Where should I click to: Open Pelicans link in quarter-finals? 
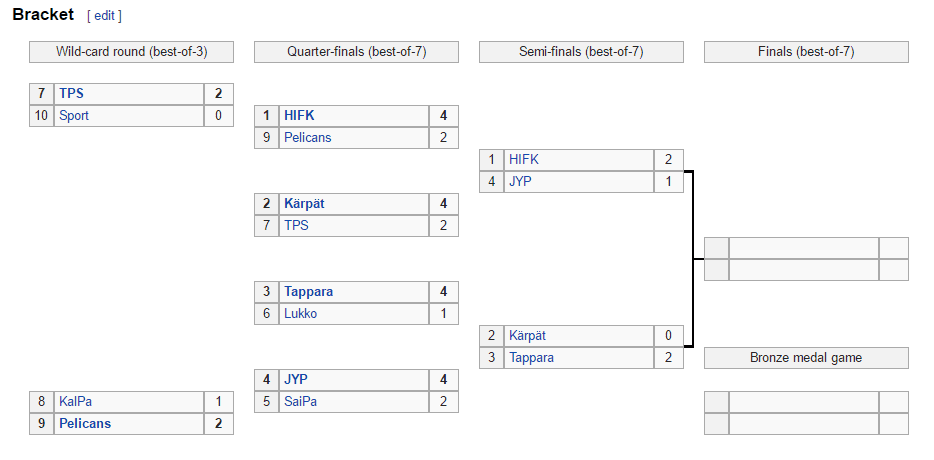pyautogui.click(x=308, y=138)
